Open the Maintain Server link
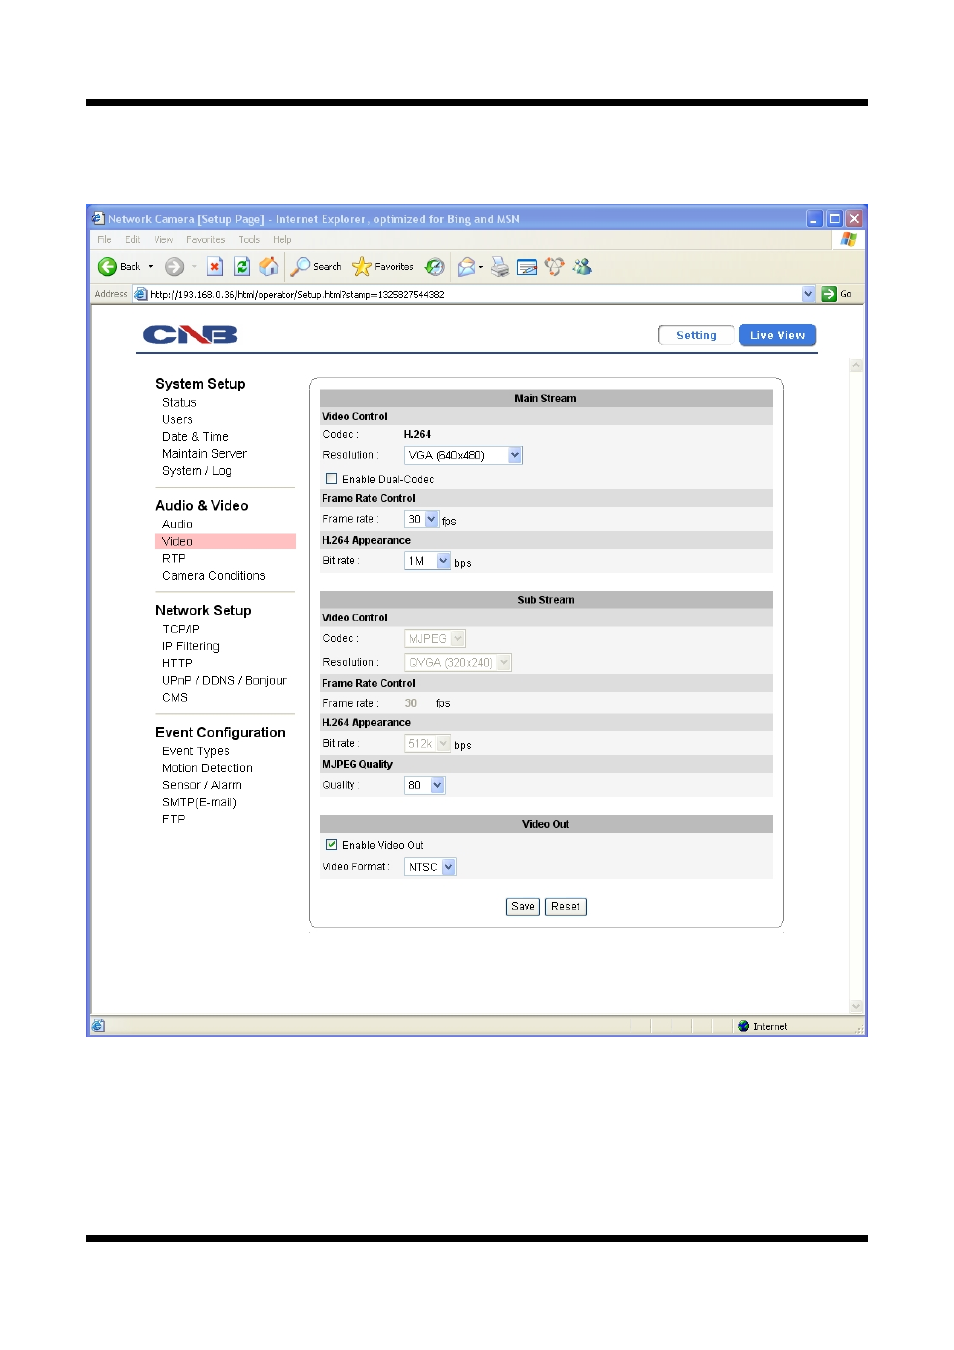The width and height of the screenshot is (954, 1350). click(204, 454)
